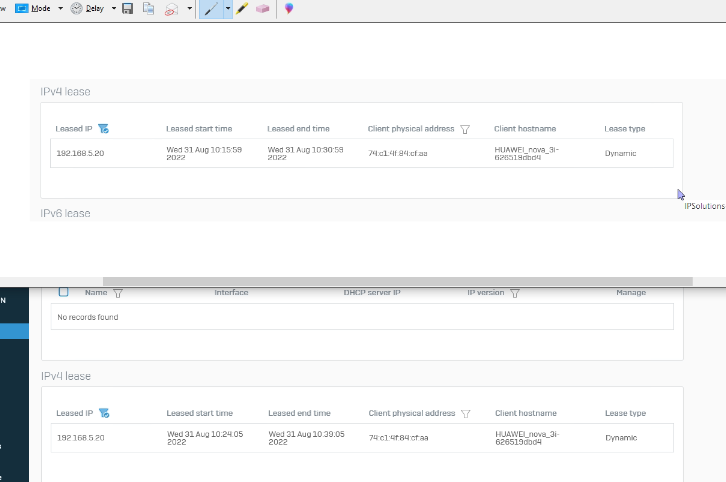Open snip in Paint 3D
The width and height of the screenshot is (726, 482).
[289, 8]
